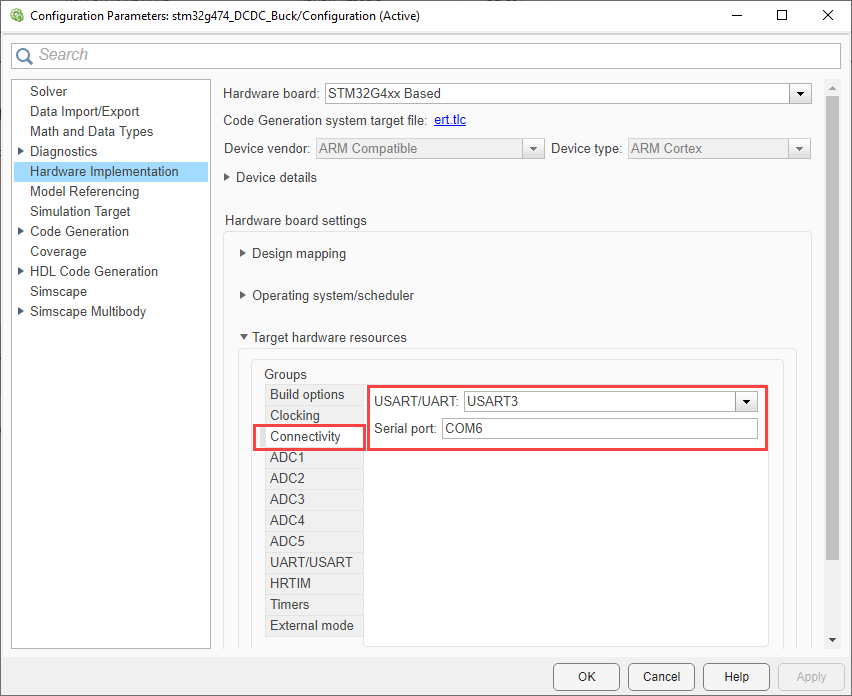Screen dimensions: 852x696
Task: Click the vertical scrollbar down arrow
Action: coord(832,640)
